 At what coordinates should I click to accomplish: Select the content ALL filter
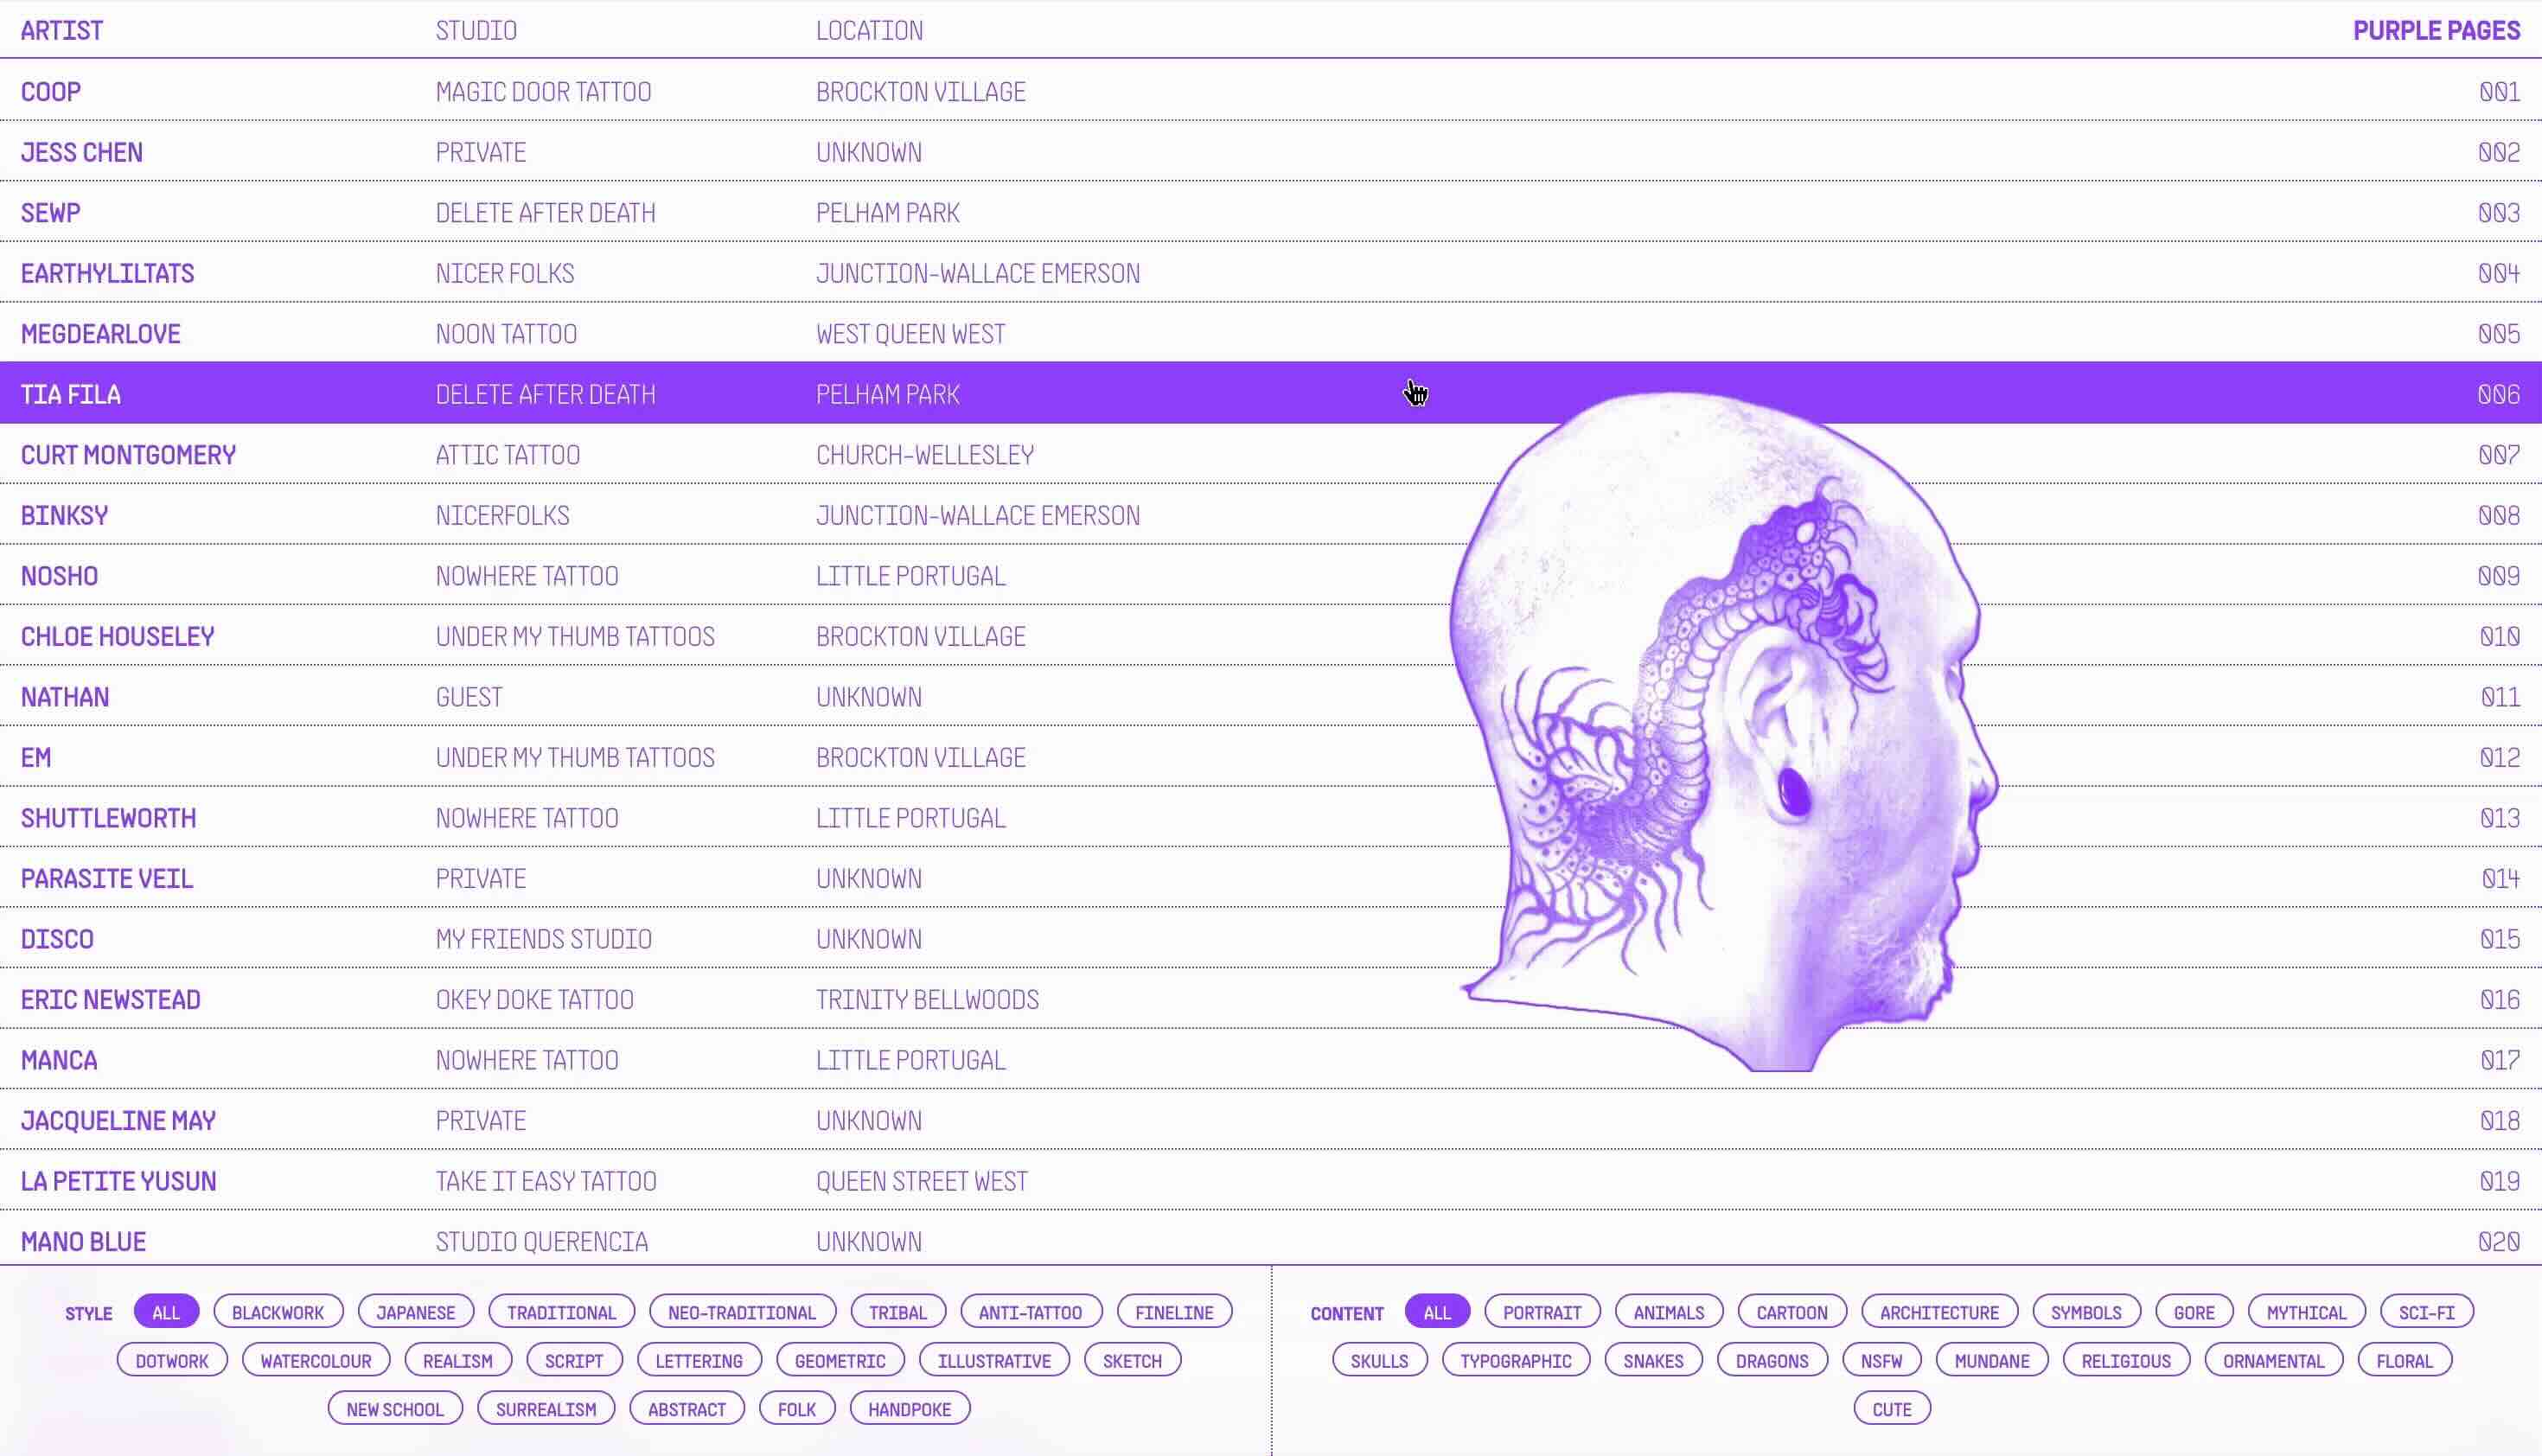(x=1437, y=1312)
